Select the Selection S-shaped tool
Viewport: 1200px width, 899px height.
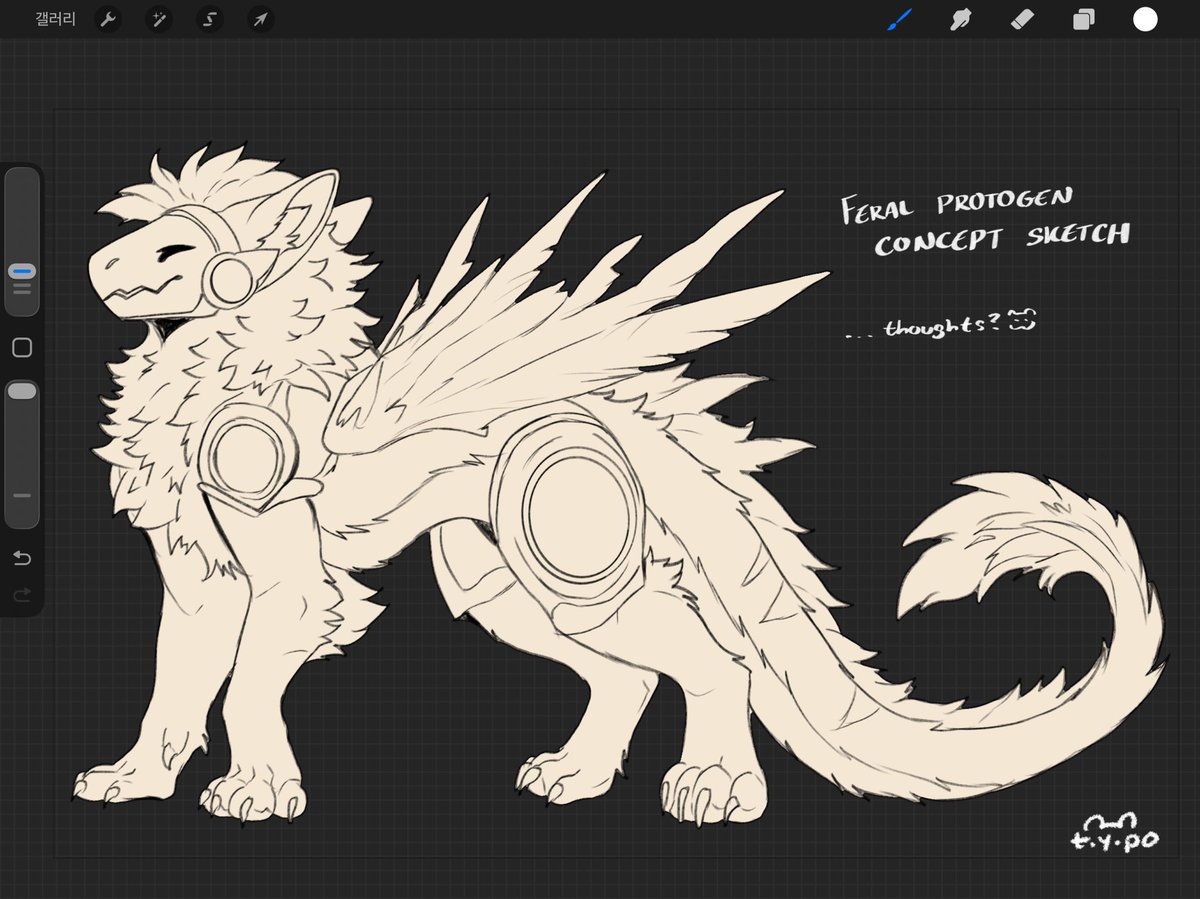209,19
